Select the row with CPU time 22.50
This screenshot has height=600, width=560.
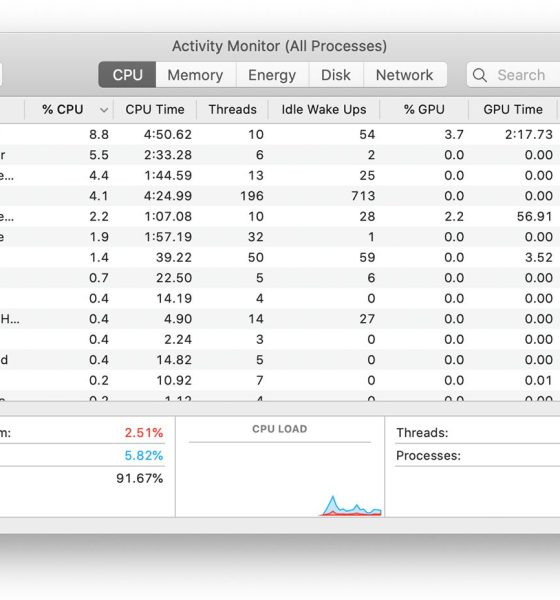pos(280,278)
